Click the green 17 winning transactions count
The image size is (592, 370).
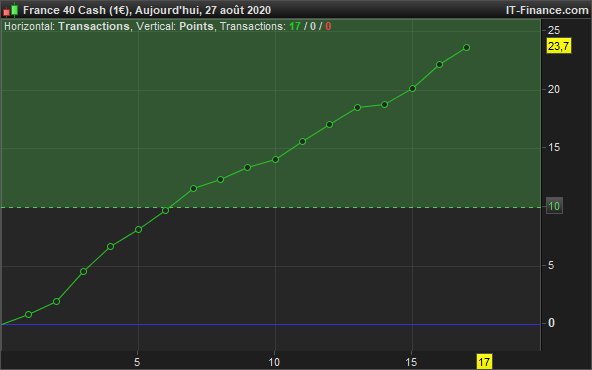point(295,26)
